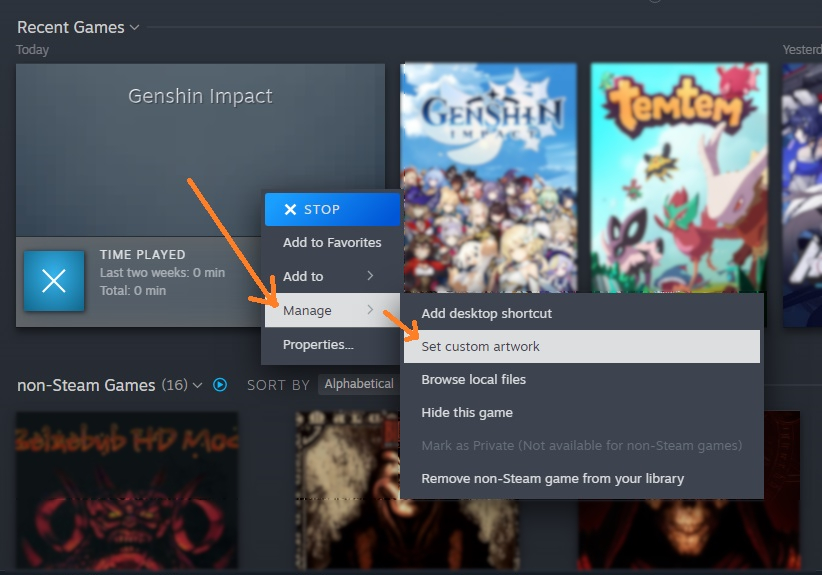The width and height of the screenshot is (822, 575).
Task: Open the Temtem game cover
Action: click(x=679, y=178)
